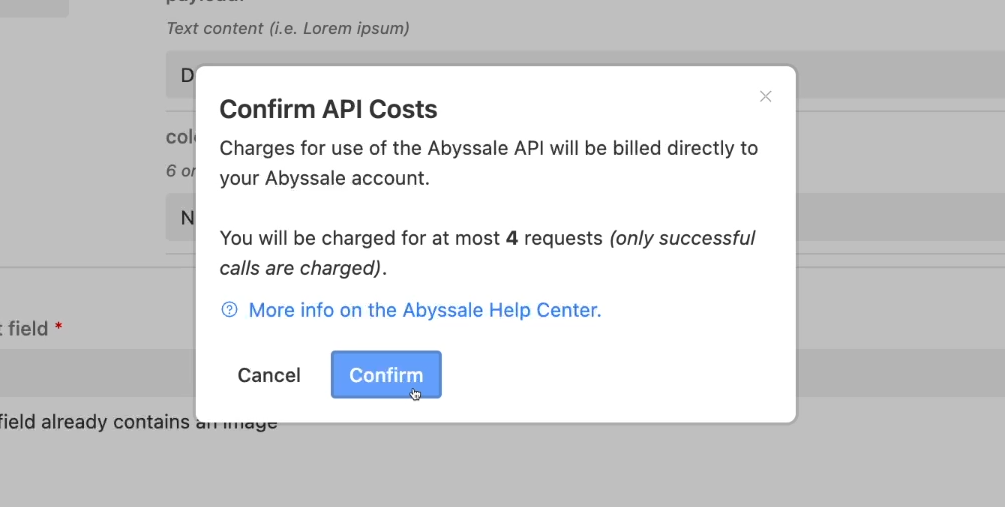1005x507 pixels.
Task: Confirm the API costs
Action: pyautogui.click(x=386, y=375)
